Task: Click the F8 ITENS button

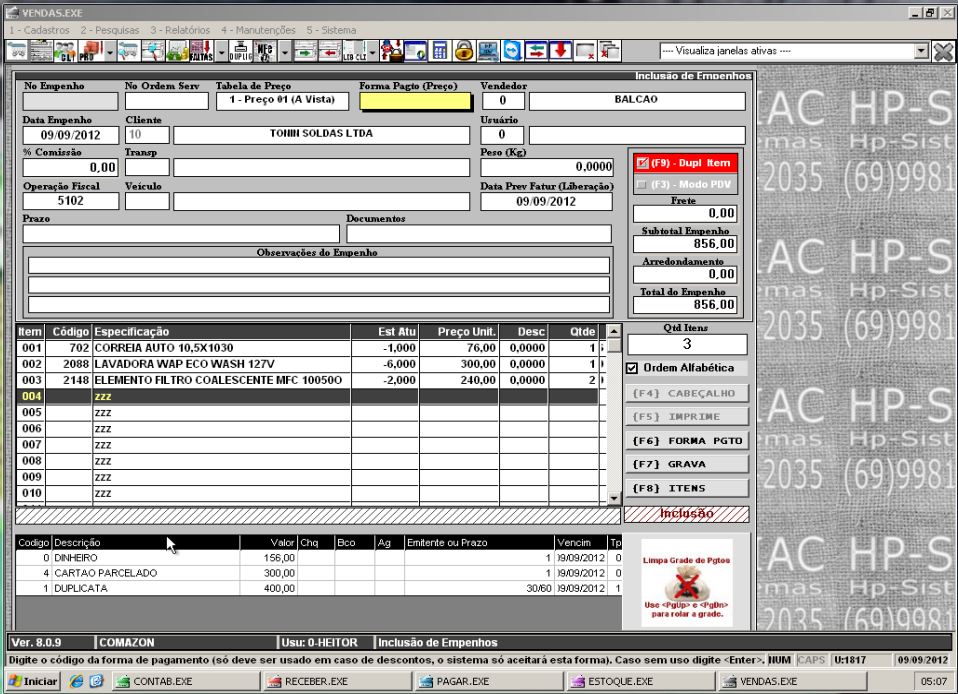Action: 687,488
